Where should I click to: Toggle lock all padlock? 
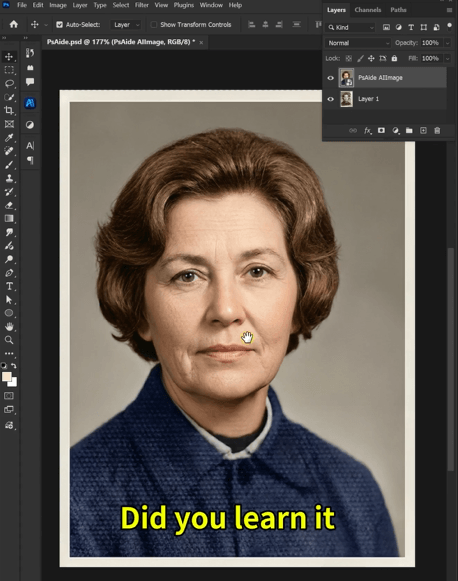coord(394,58)
